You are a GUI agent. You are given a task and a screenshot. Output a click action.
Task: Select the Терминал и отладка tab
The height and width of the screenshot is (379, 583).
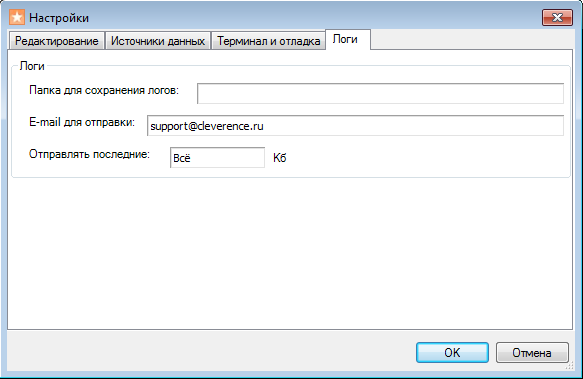(x=268, y=41)
